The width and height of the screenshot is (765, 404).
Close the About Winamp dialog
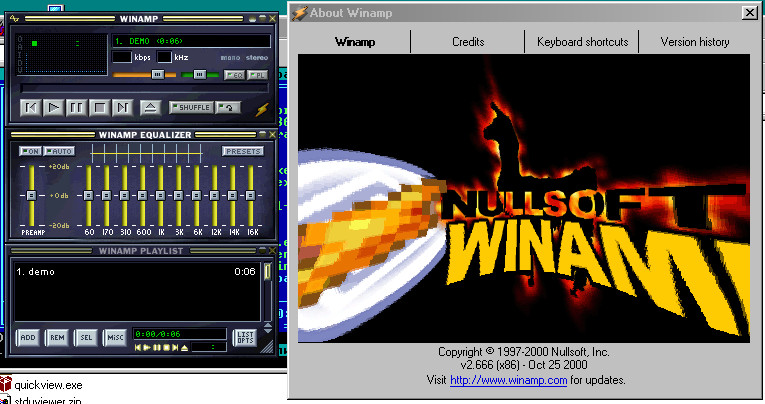pos(749,13)
